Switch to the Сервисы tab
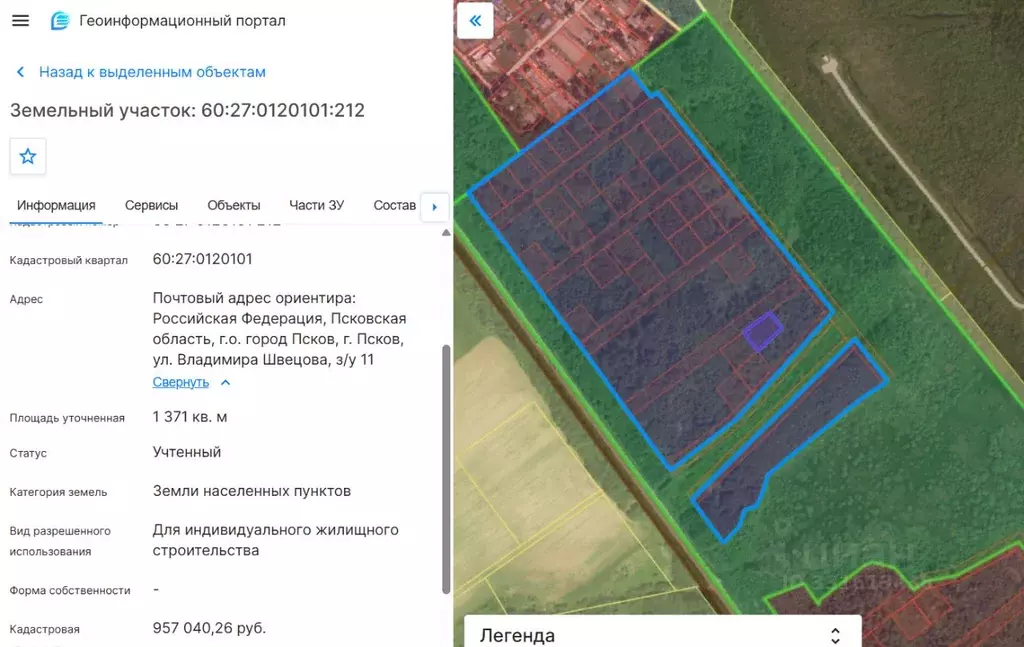The width and height of the screenshot is (1024, 647). pyautogui.click(x=152, y=206)
